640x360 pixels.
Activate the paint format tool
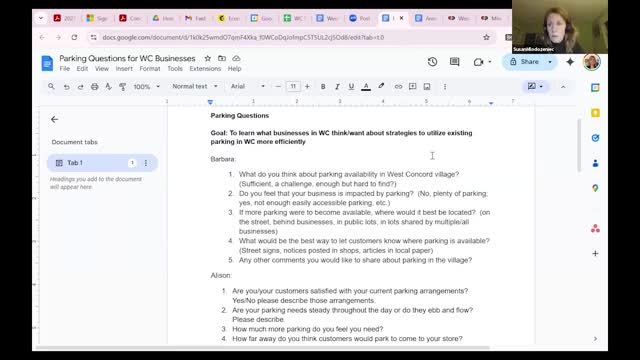click(122, 87)
